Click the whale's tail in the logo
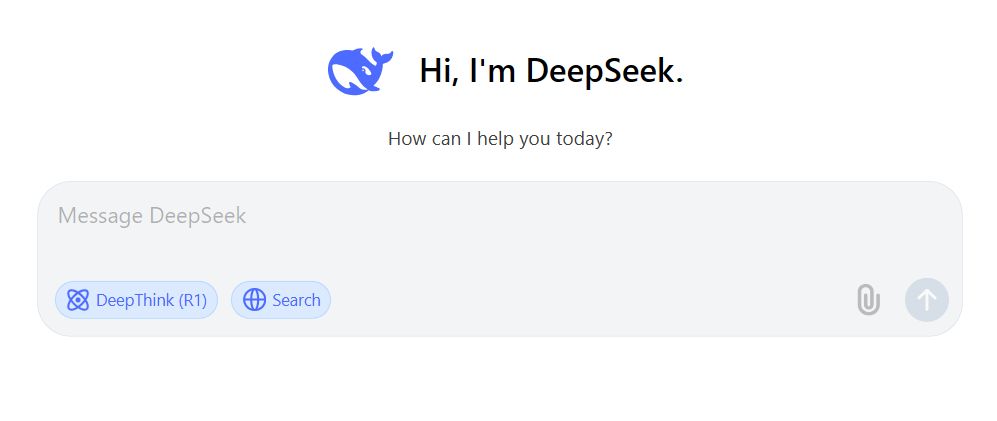 pos(382,57)
